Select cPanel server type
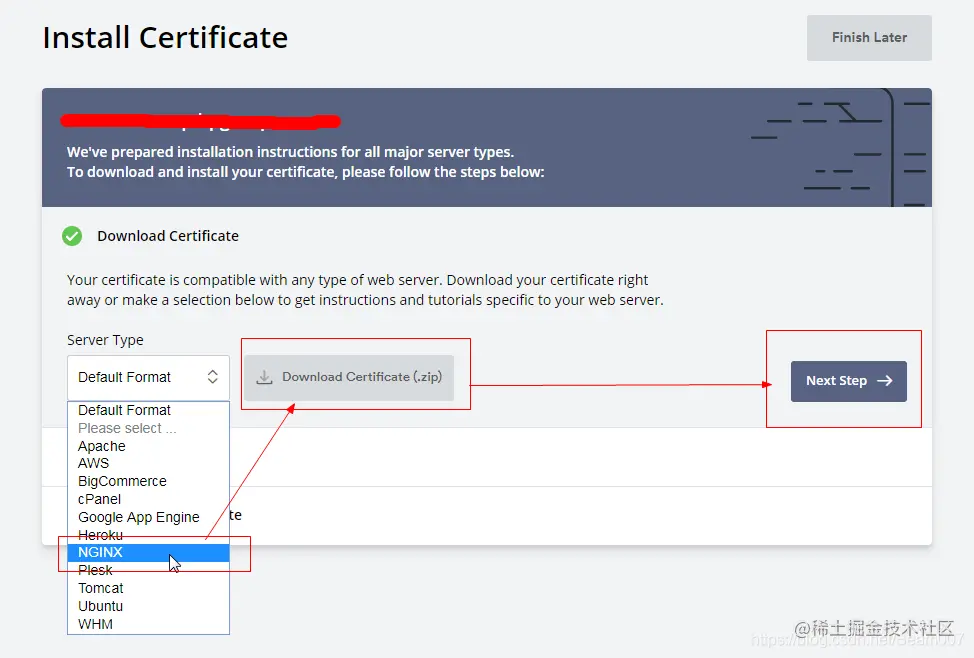The height and width of the screenshot is (658, 974). pyautogui.click(x=148, y=500)
